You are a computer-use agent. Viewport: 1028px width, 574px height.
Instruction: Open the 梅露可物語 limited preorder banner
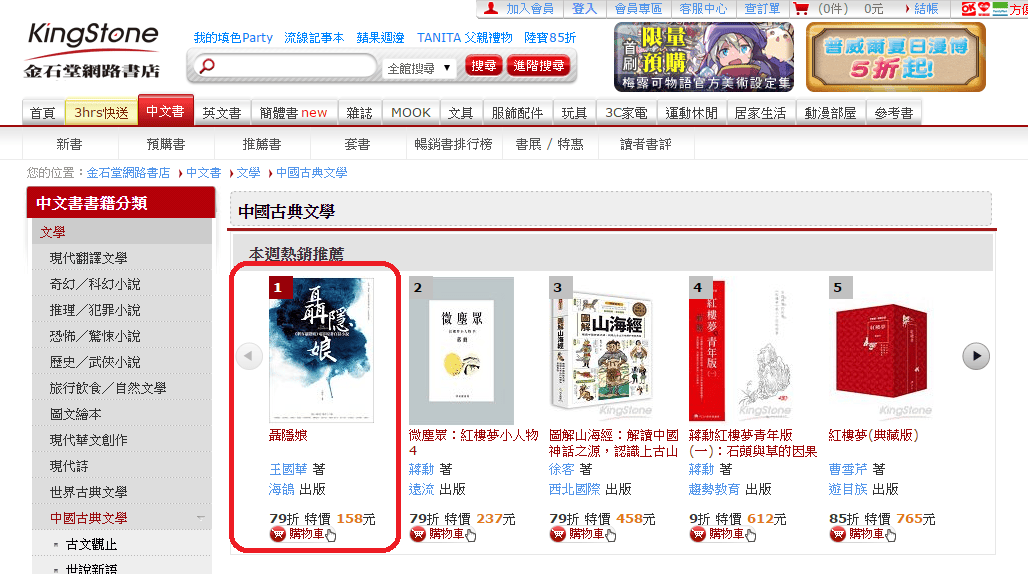[703, 57]
